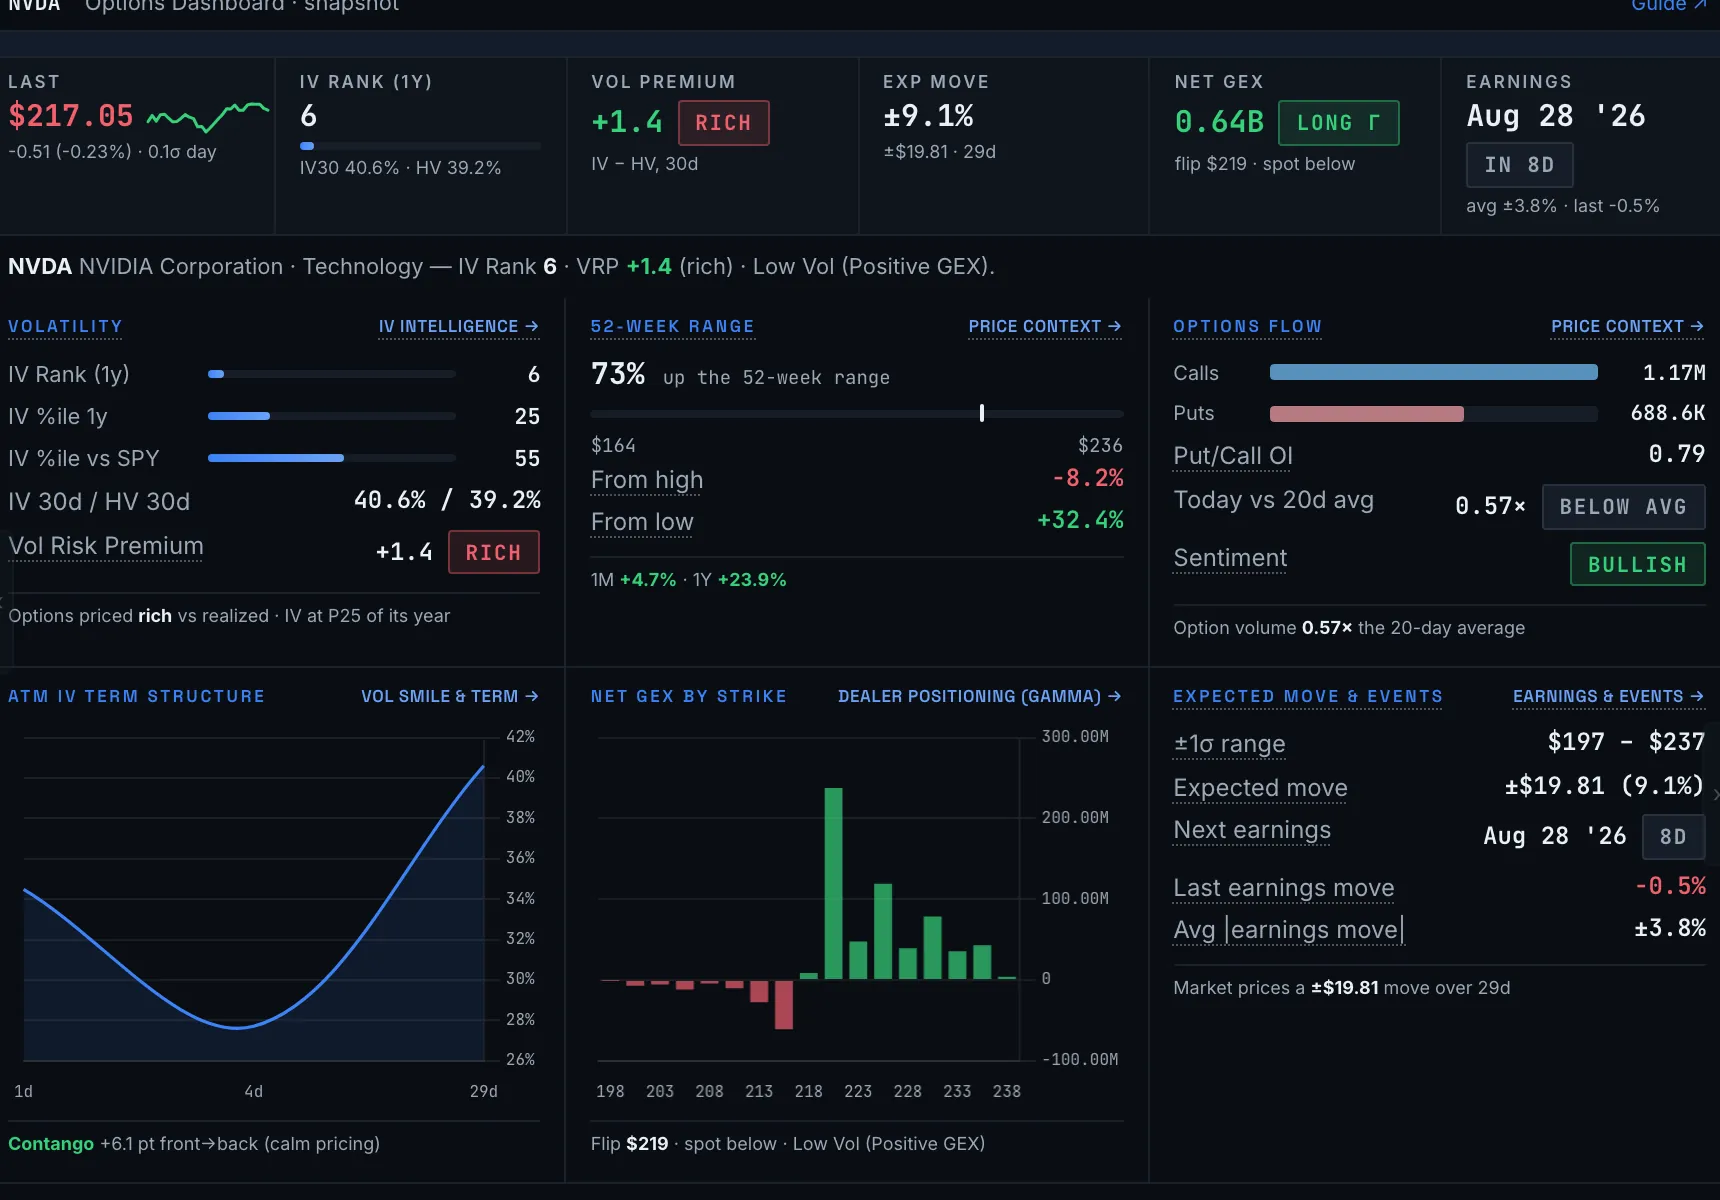This screenshot has height=1200, width=1720.
Task: Click the RICH badge in the Vol Premium card
Action: pos(723,123)
